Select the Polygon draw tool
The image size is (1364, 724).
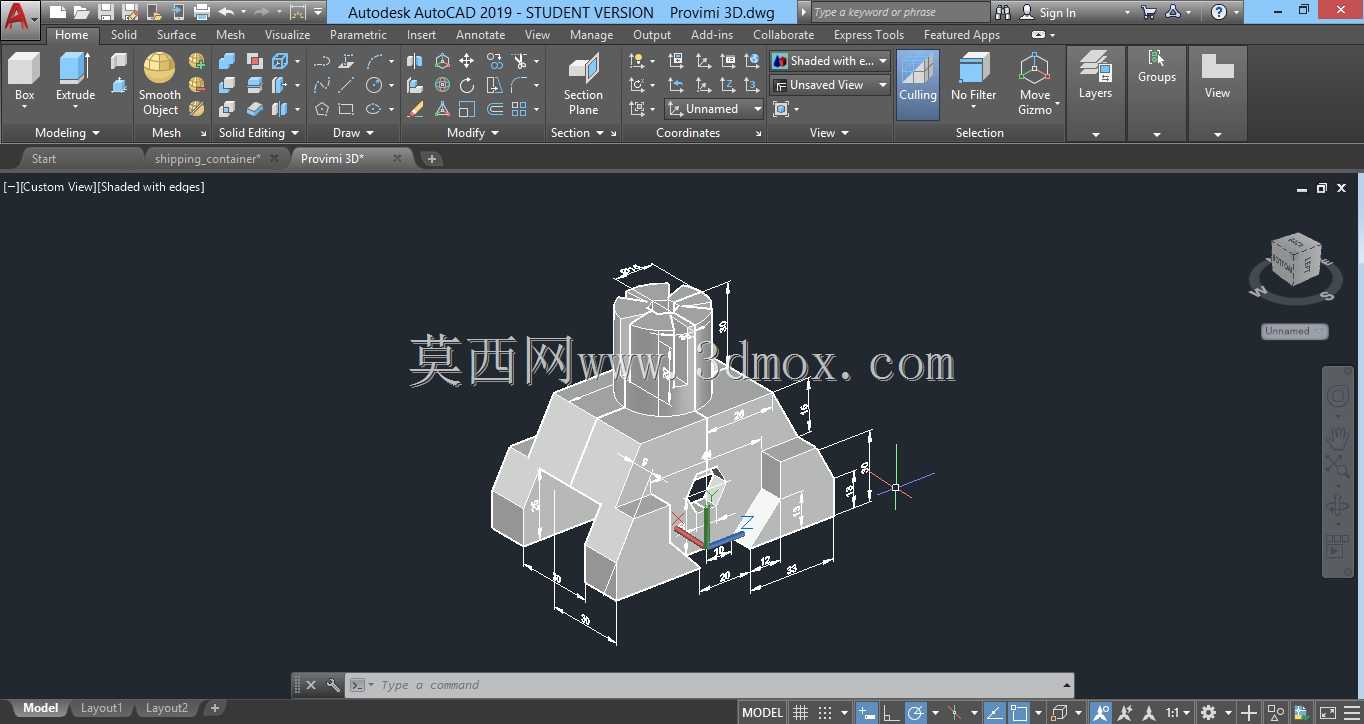pyautogui.click(x=322, y=109)
